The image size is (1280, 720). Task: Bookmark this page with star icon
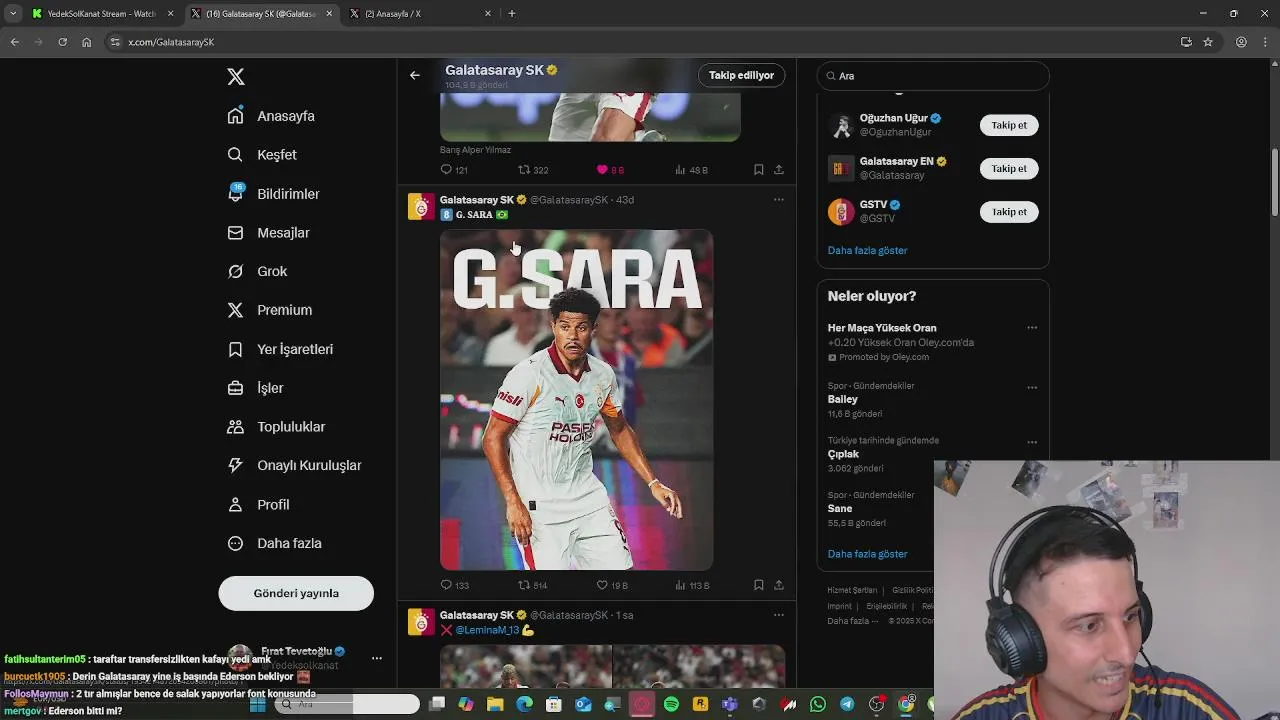(x=1208, y=42)
